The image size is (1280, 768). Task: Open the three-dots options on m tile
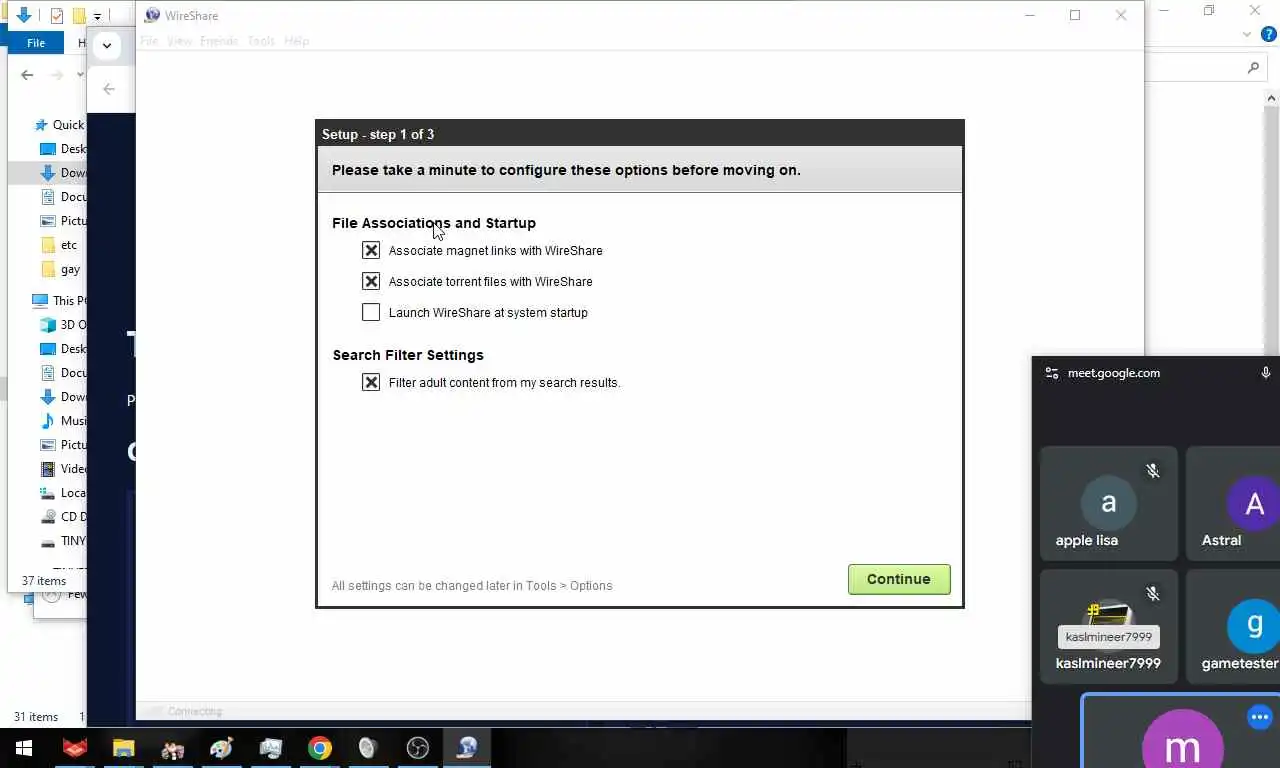pos(1259,717)
